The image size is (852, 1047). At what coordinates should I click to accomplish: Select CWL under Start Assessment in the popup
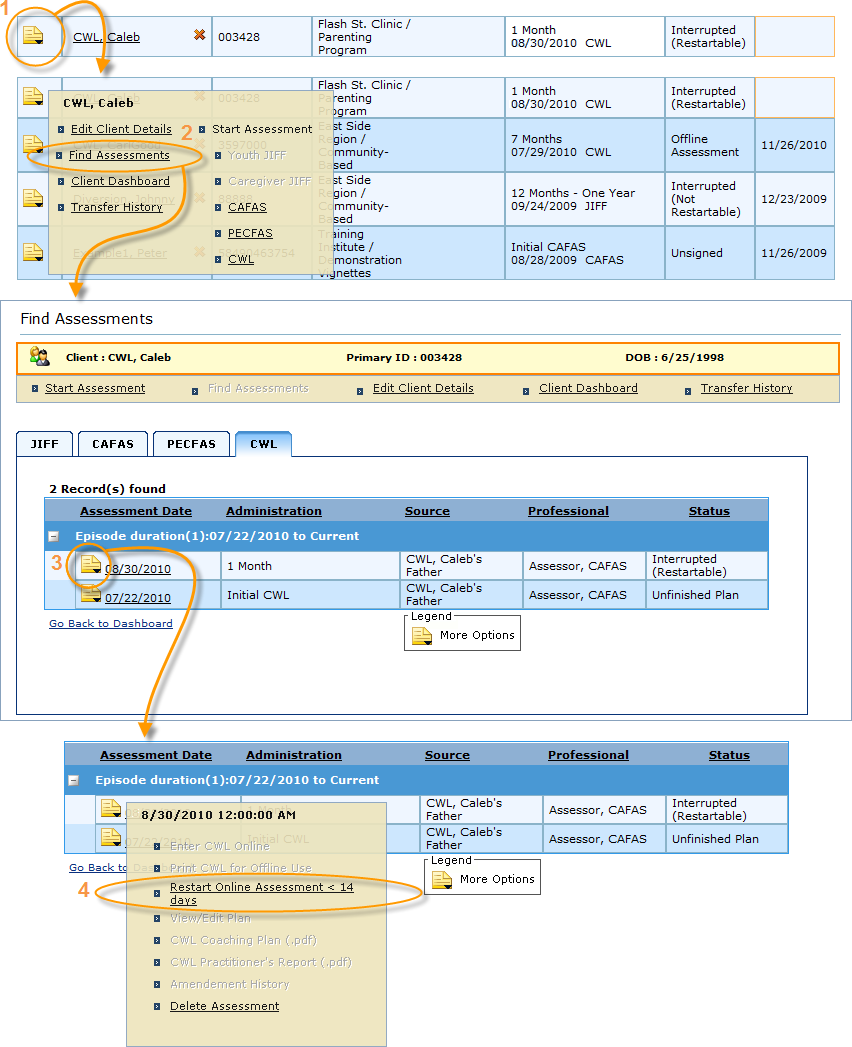click(x=241, y=259)
